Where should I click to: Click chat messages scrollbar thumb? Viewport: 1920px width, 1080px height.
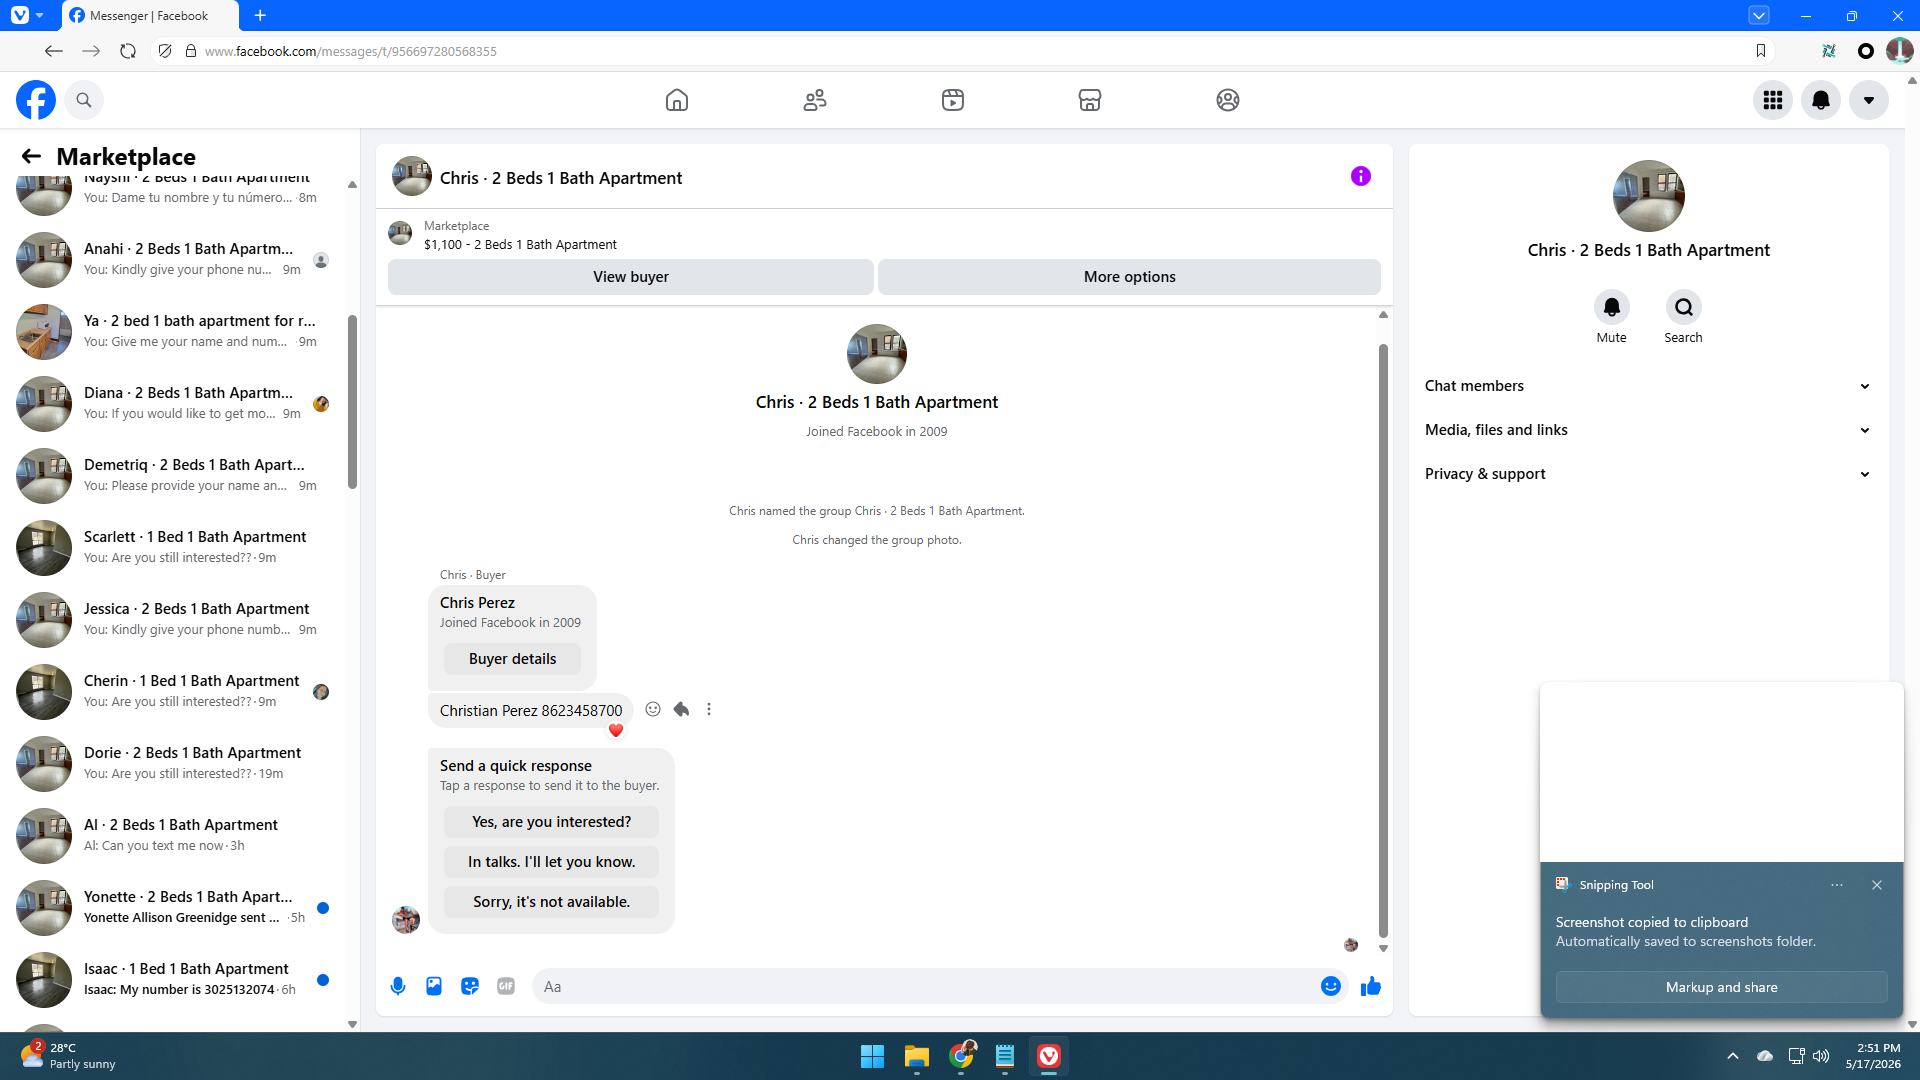point(1383,640)
